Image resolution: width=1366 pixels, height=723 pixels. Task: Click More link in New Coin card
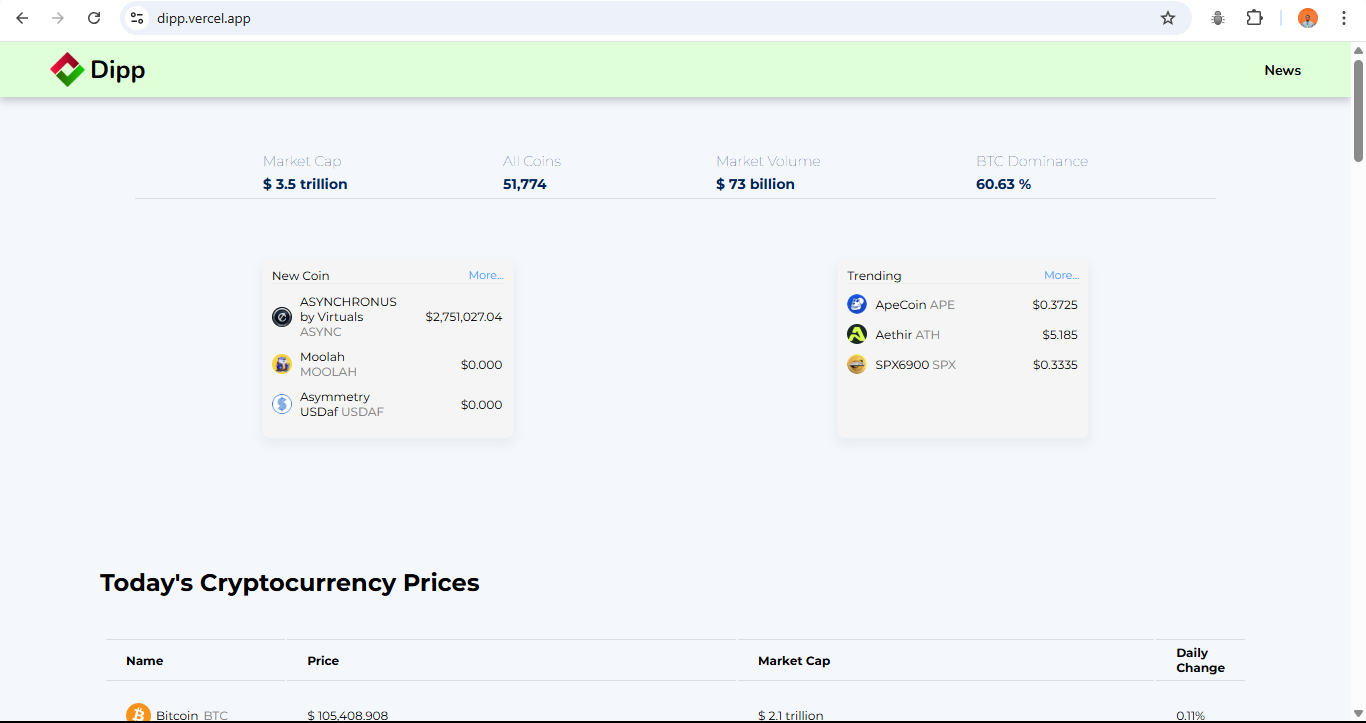click(x=486, y=275)
